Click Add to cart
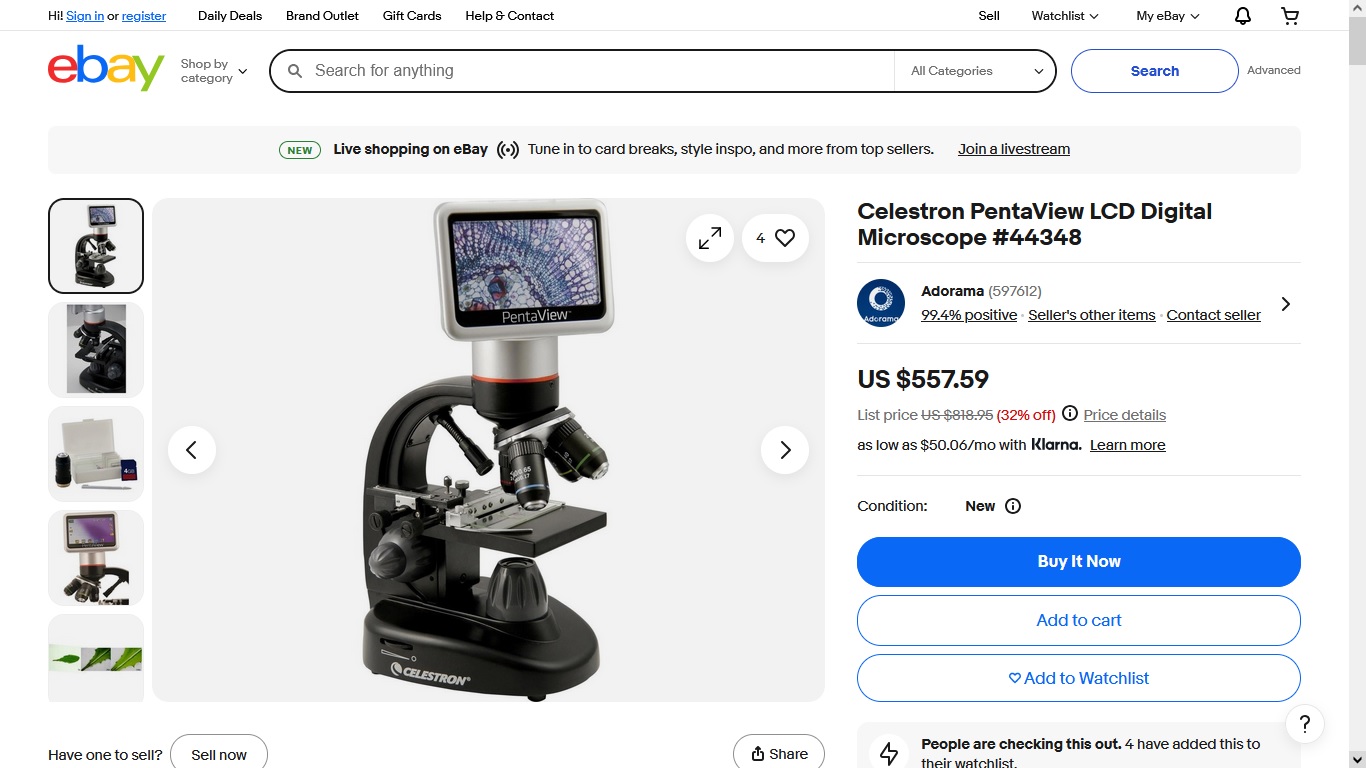 [x=1079, y=620]
